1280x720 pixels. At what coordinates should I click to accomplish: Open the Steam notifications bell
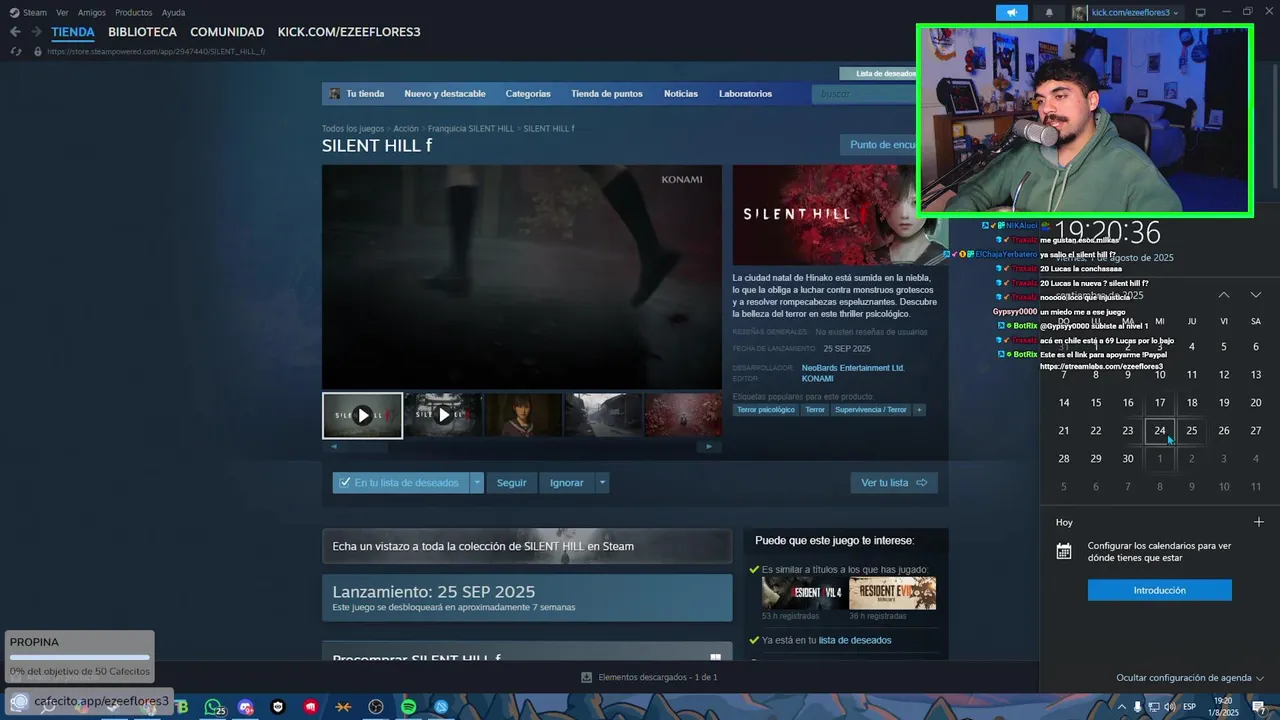pos(1049,12)
